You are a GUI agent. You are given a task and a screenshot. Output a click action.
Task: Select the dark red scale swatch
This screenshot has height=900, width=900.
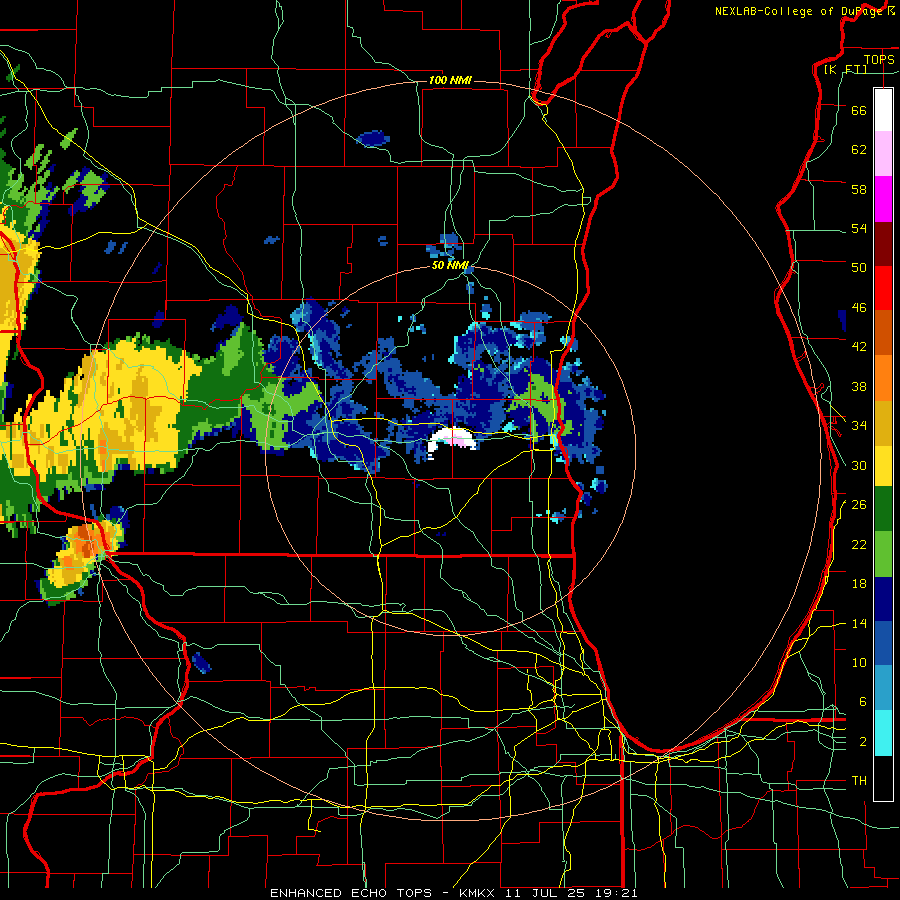883,243
